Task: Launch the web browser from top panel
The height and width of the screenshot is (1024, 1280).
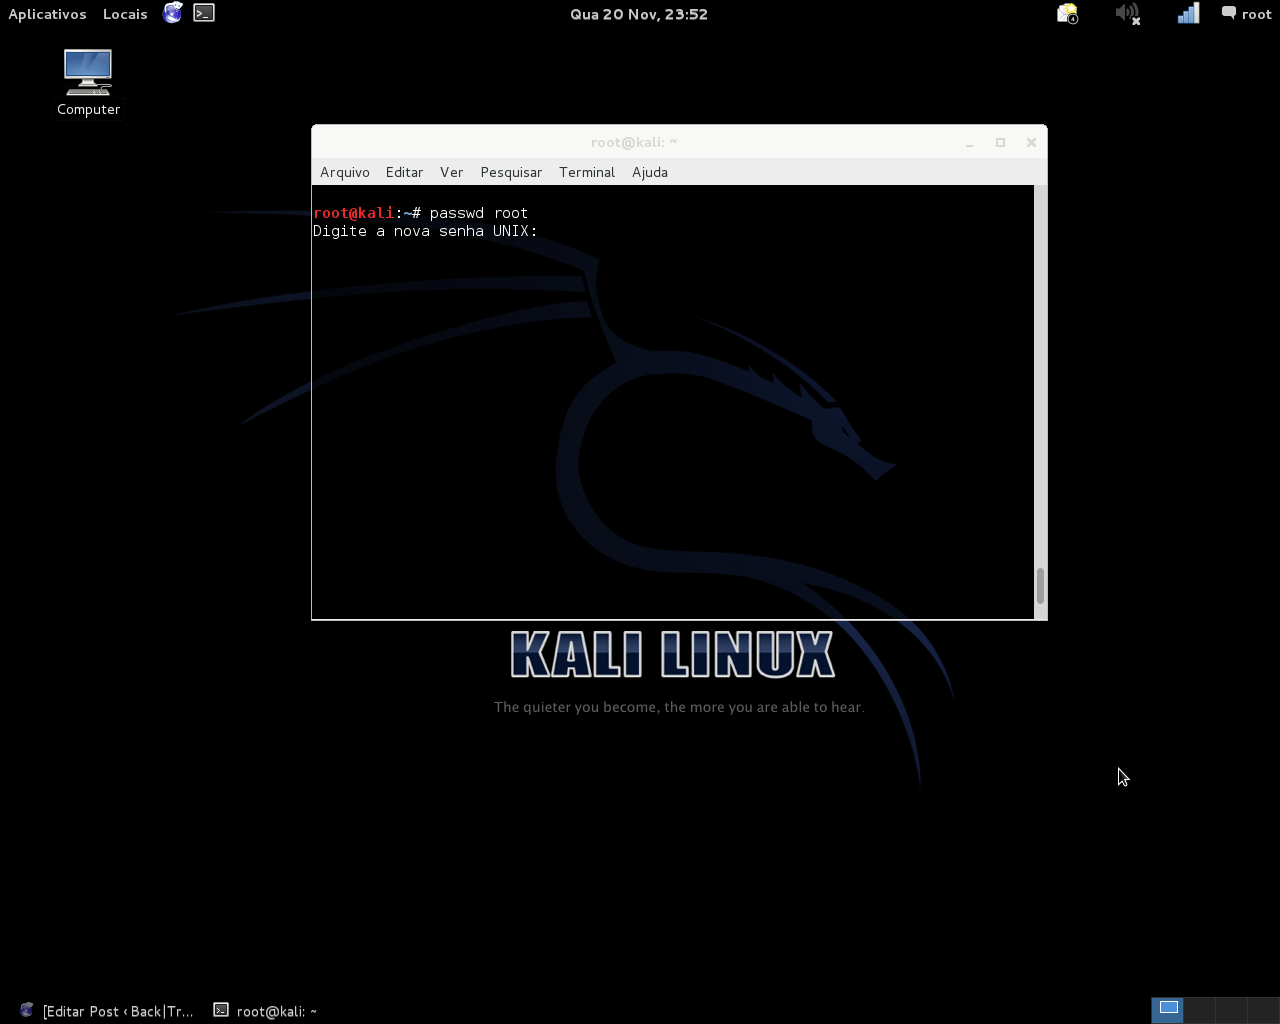Action: tap(173, 13)
